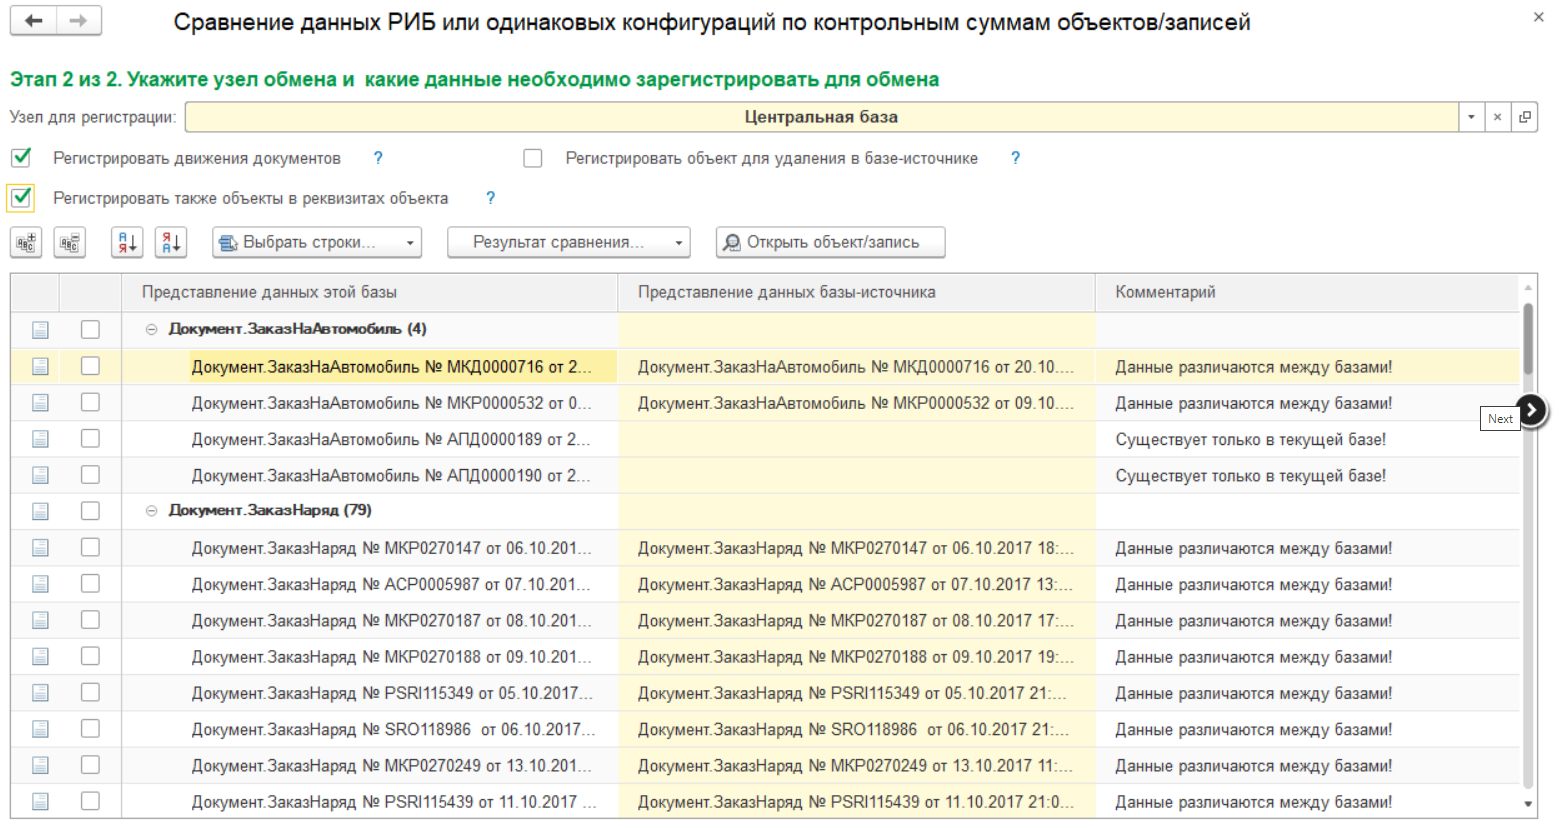Click the back navigation arrow

point(34,21)
